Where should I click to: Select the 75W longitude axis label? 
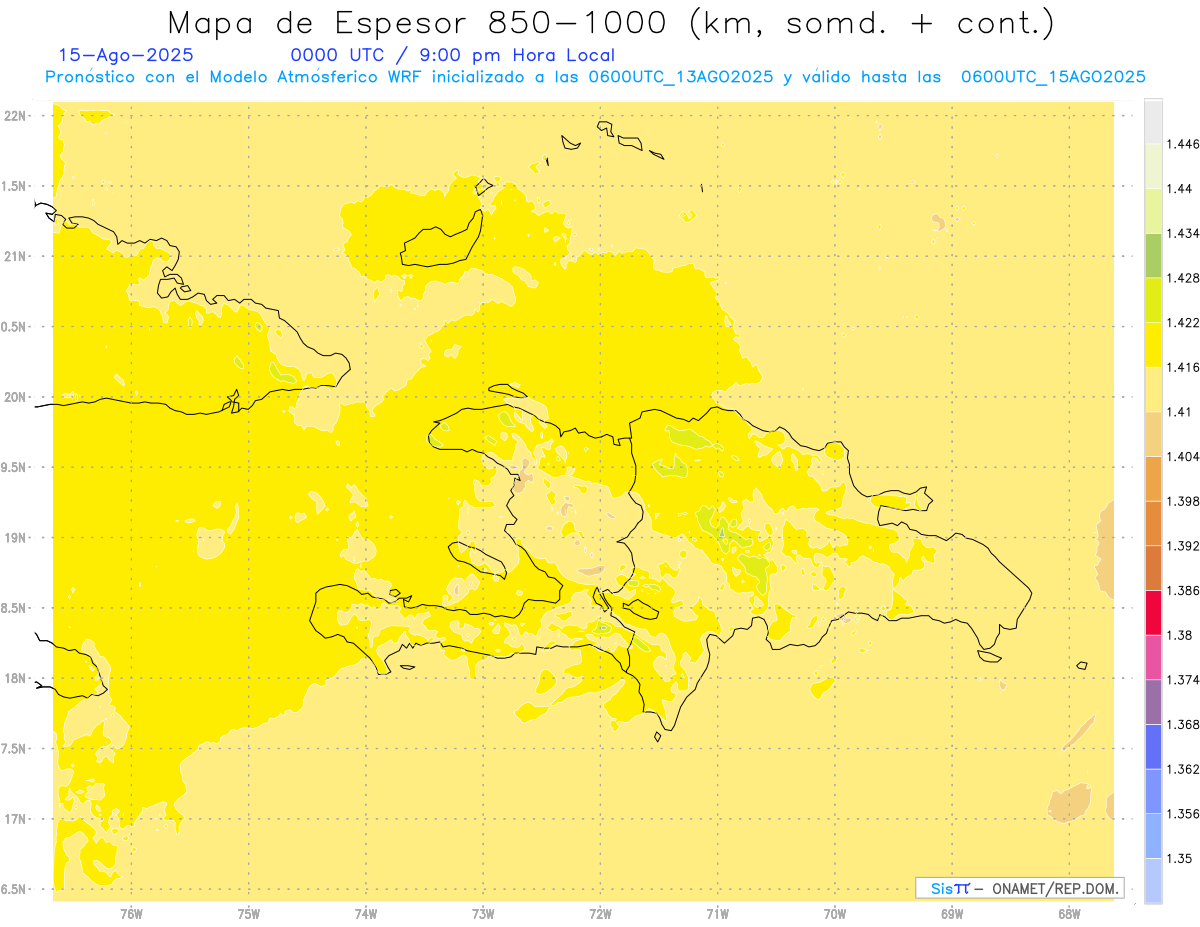click(x=249, y=912)
